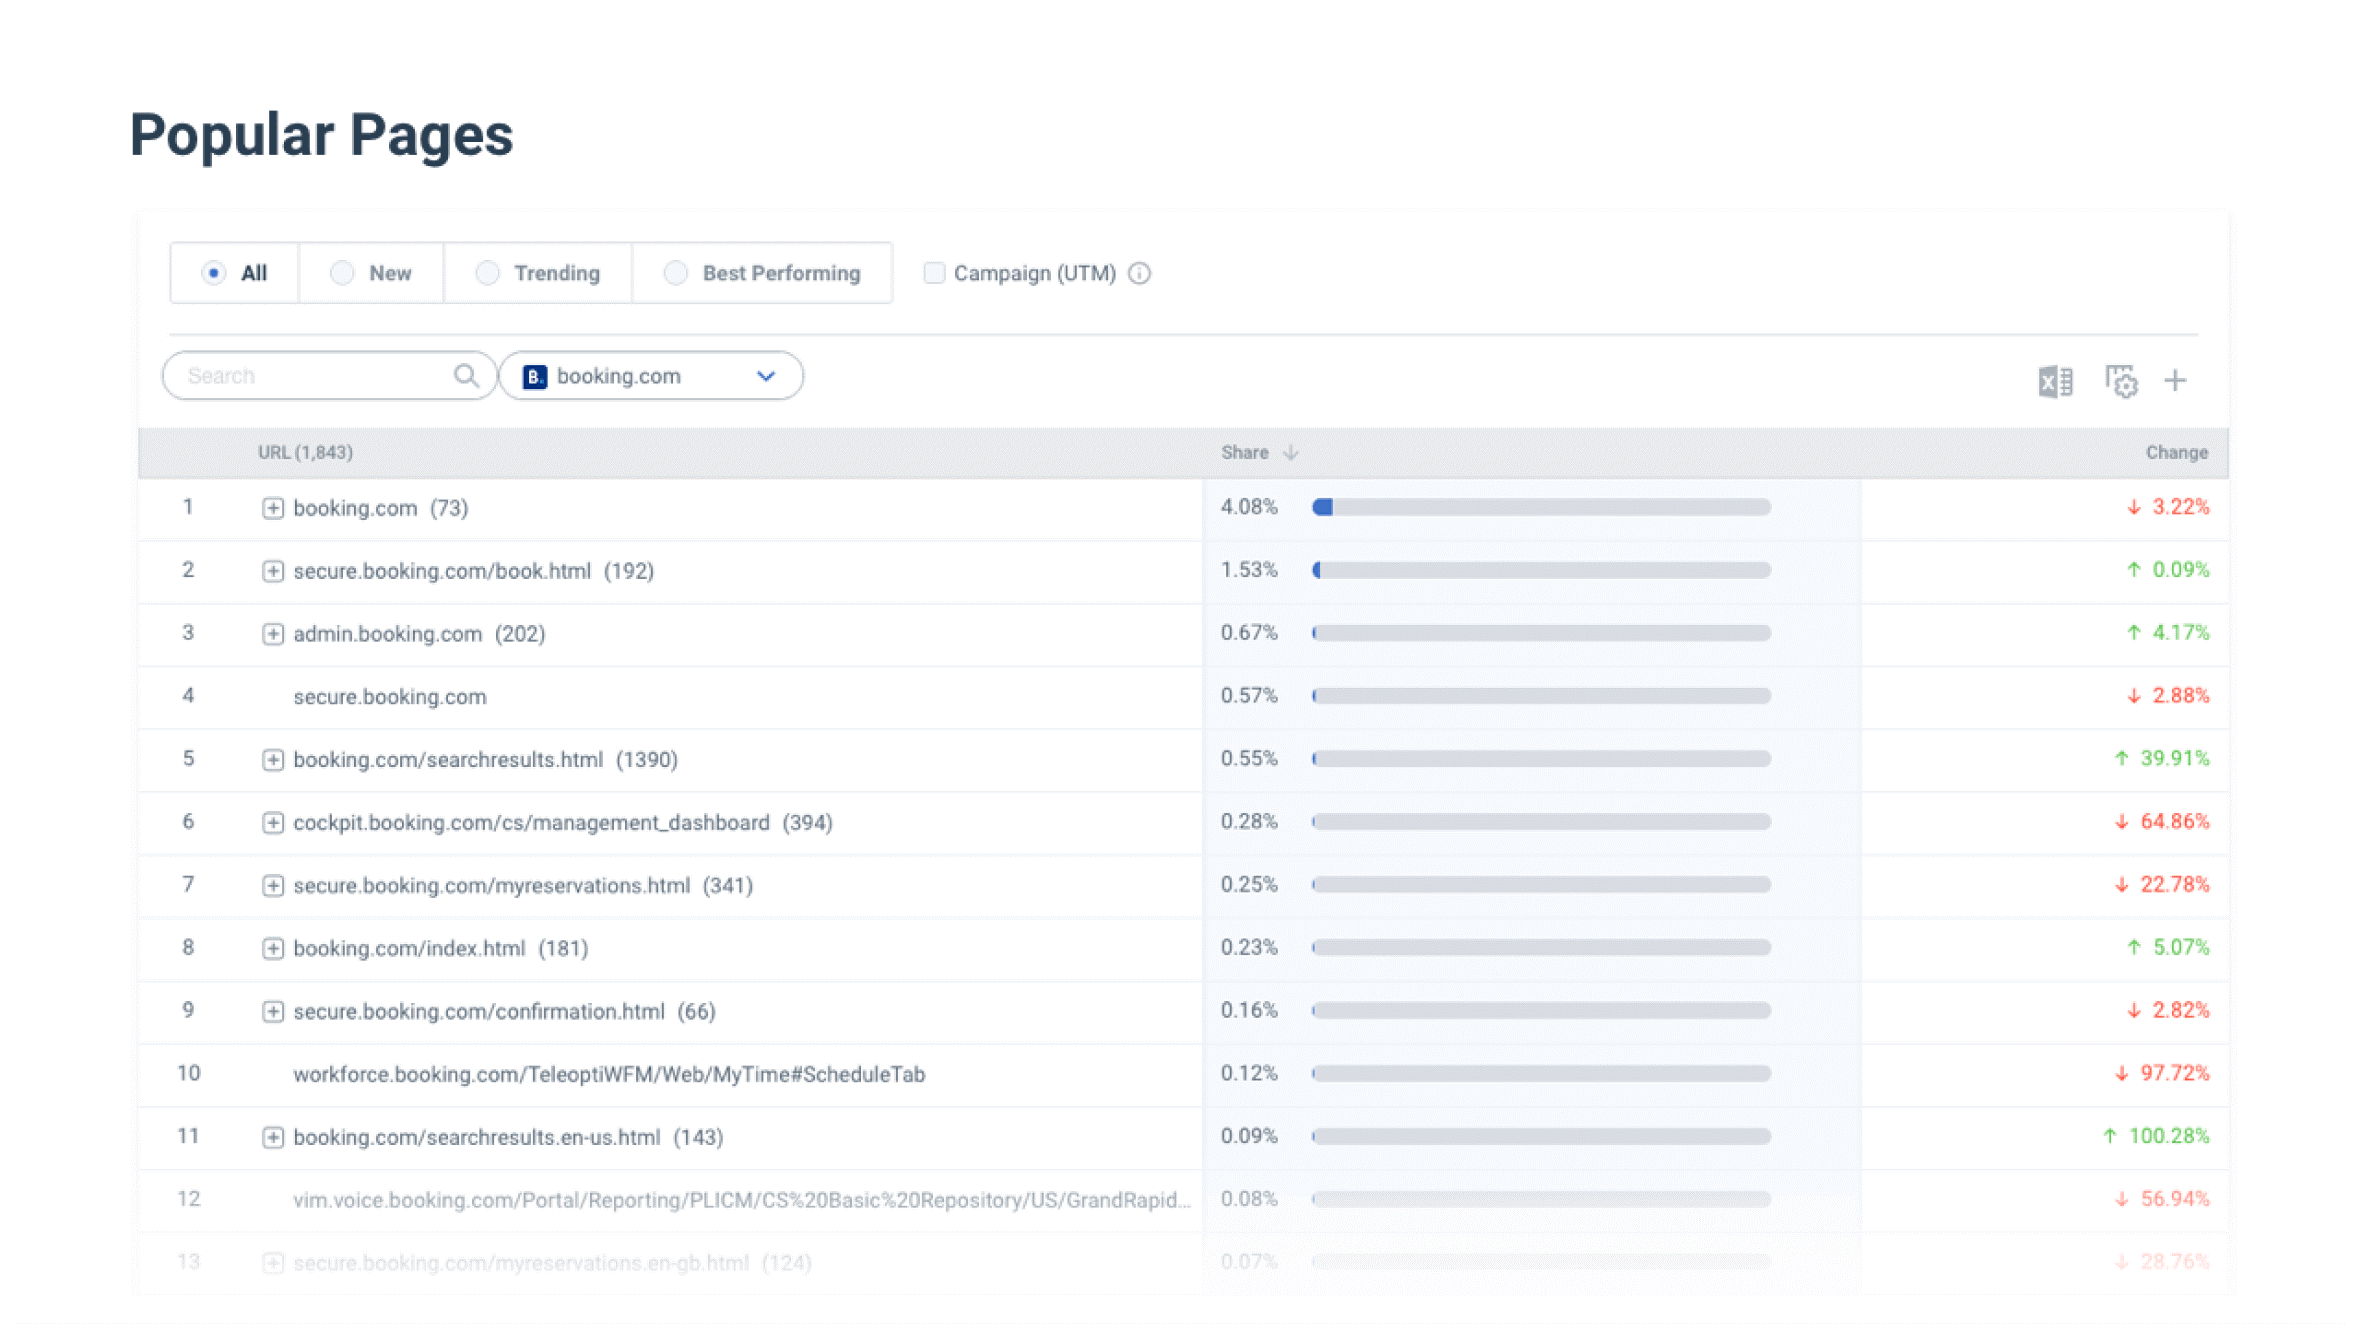Open workforce.booking.com TeleoptiWFM URL

point(609,1074)
